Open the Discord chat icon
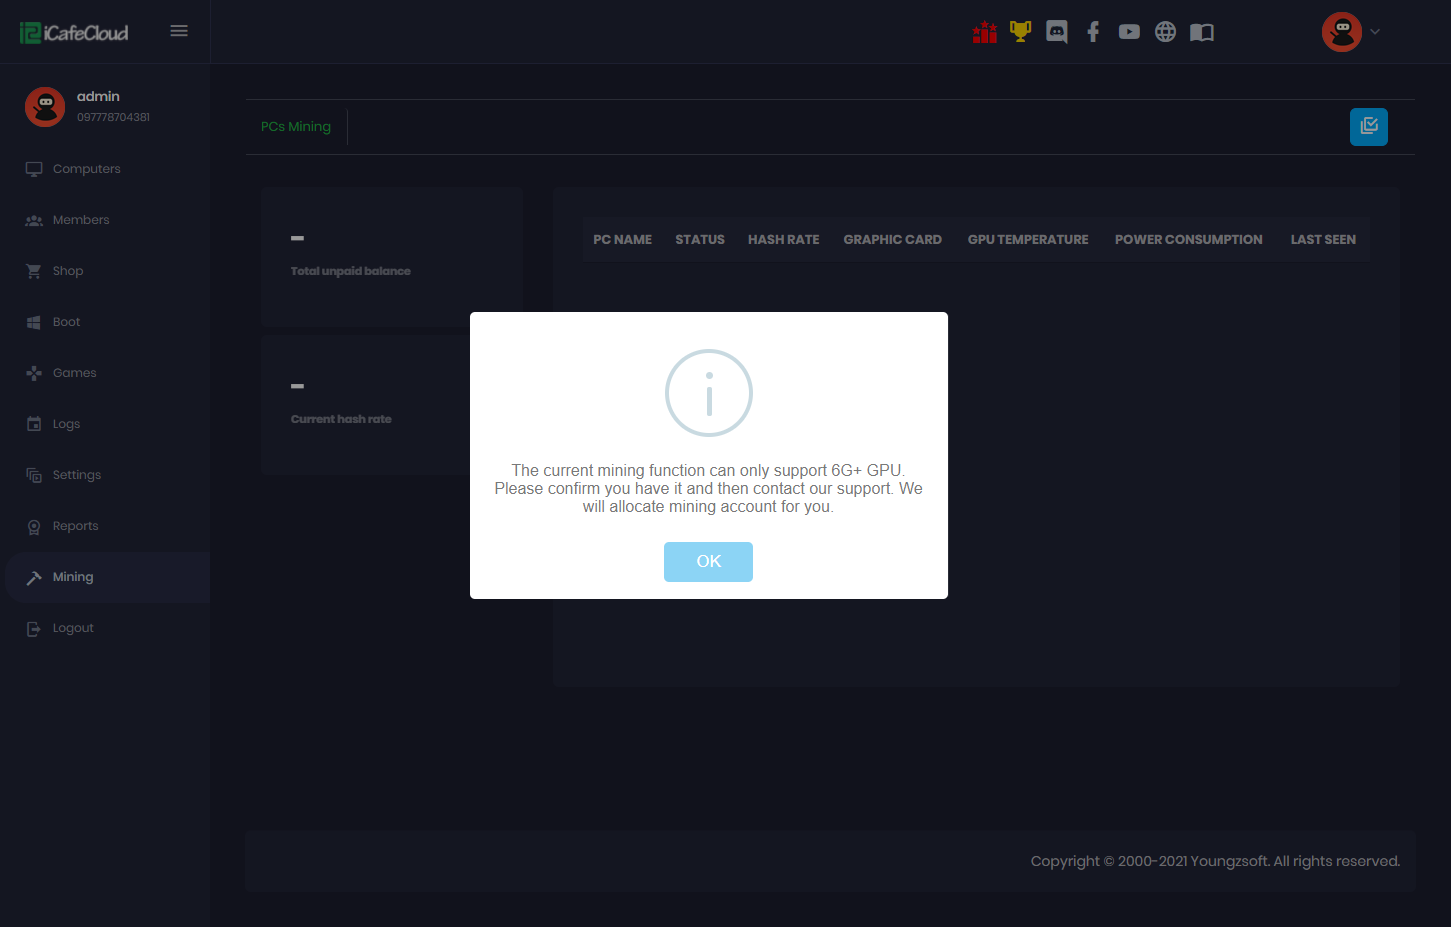The image size is (1451, 927). (1056, 32)
